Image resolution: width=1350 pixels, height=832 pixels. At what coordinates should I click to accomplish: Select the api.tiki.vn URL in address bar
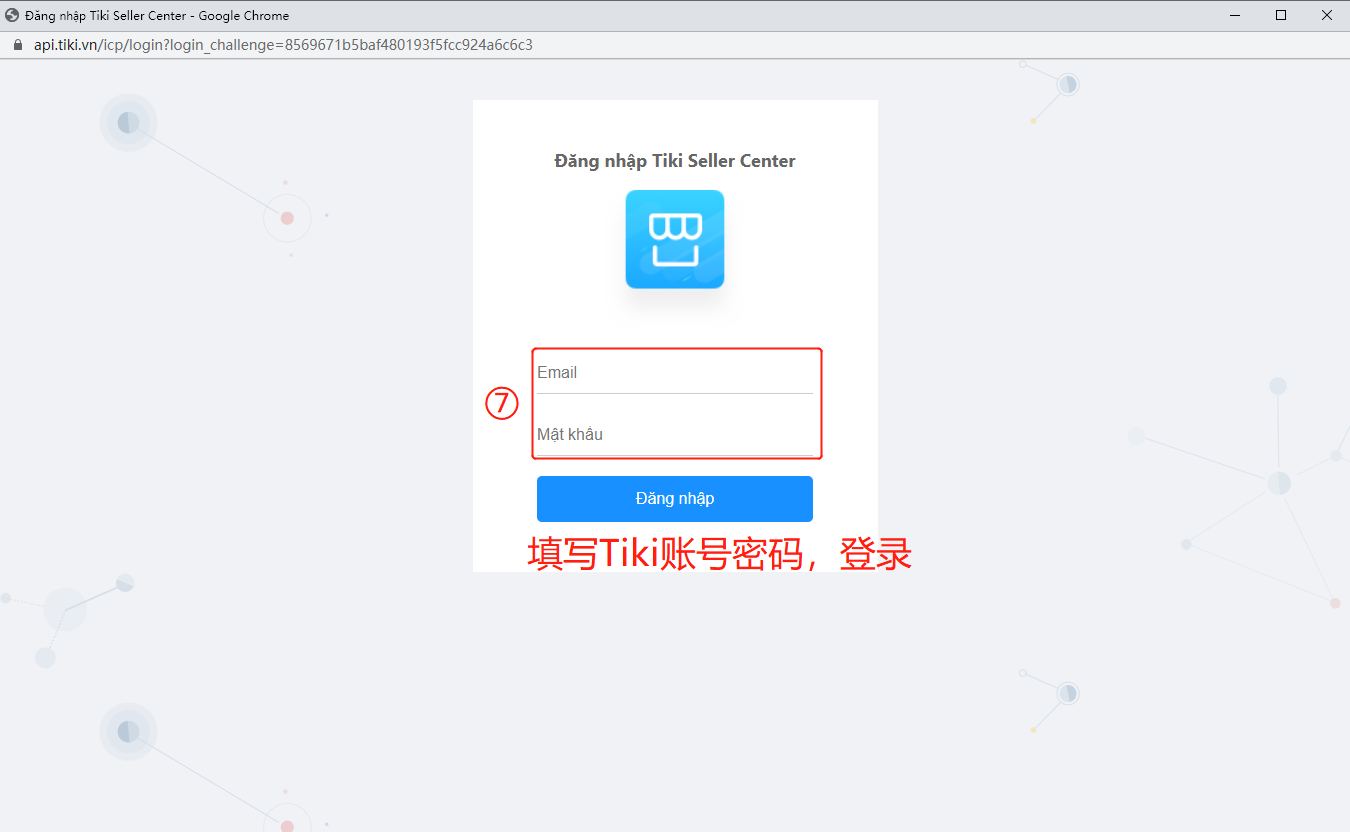(x=283, y=45)
